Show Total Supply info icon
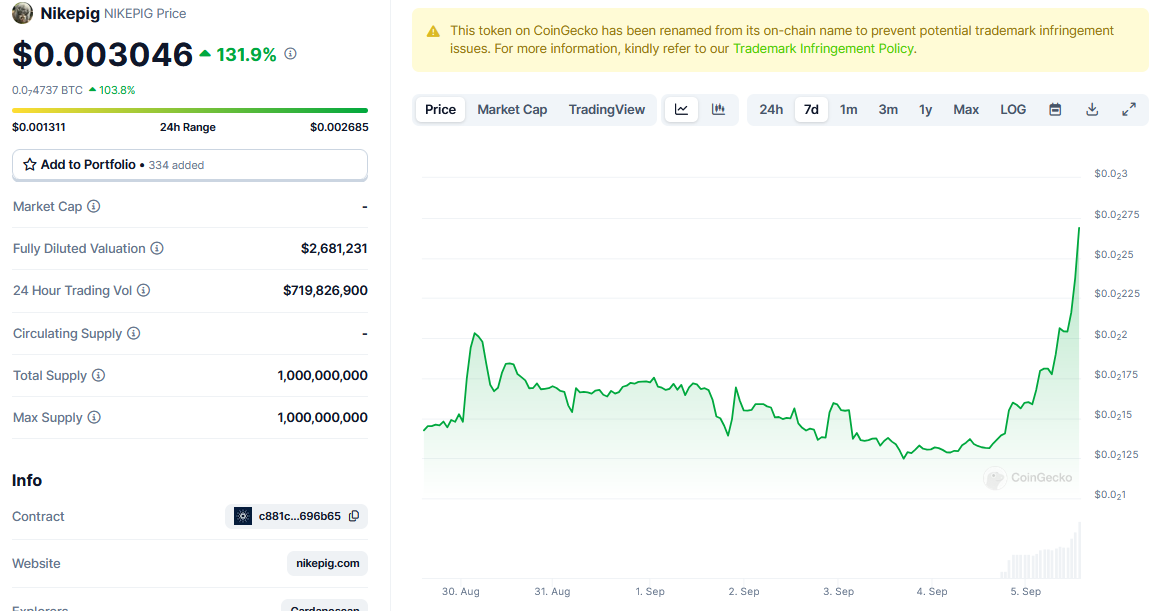Screen dimensions: 1163x611 coord(99,375)
